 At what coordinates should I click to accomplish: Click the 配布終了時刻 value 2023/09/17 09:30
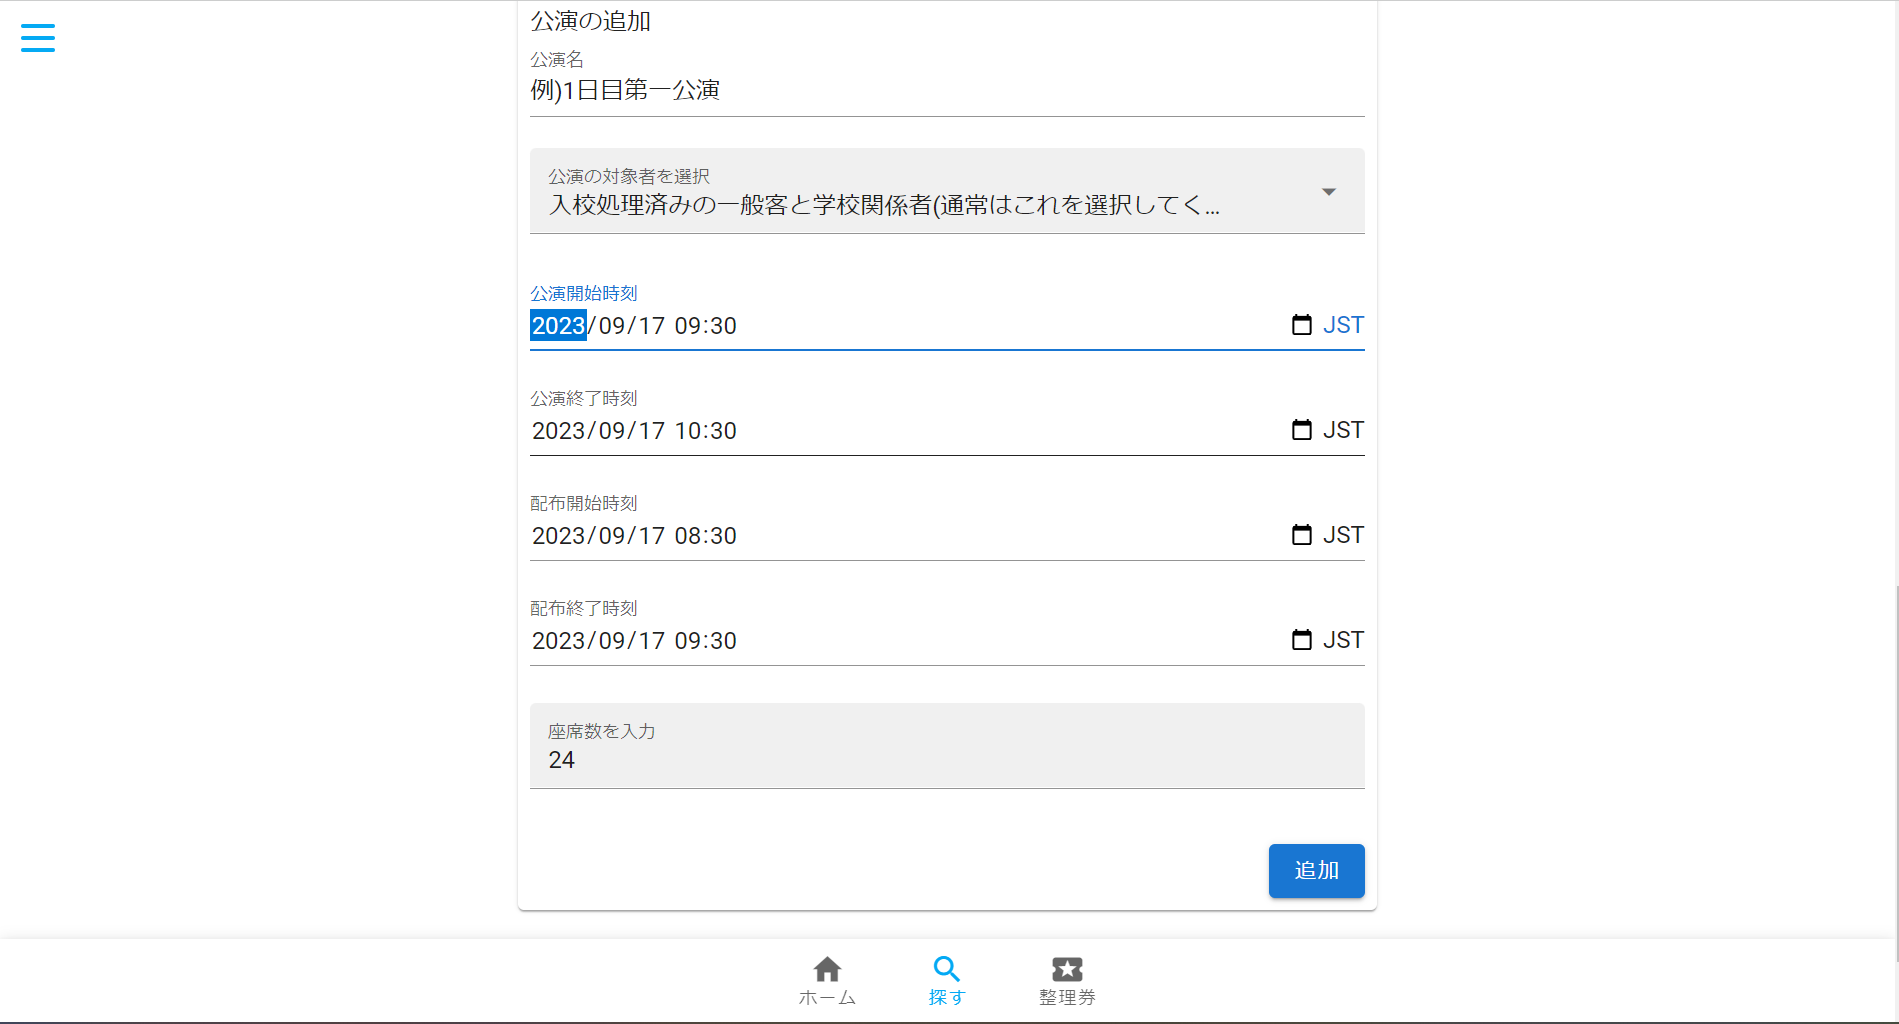coord(634,641)
